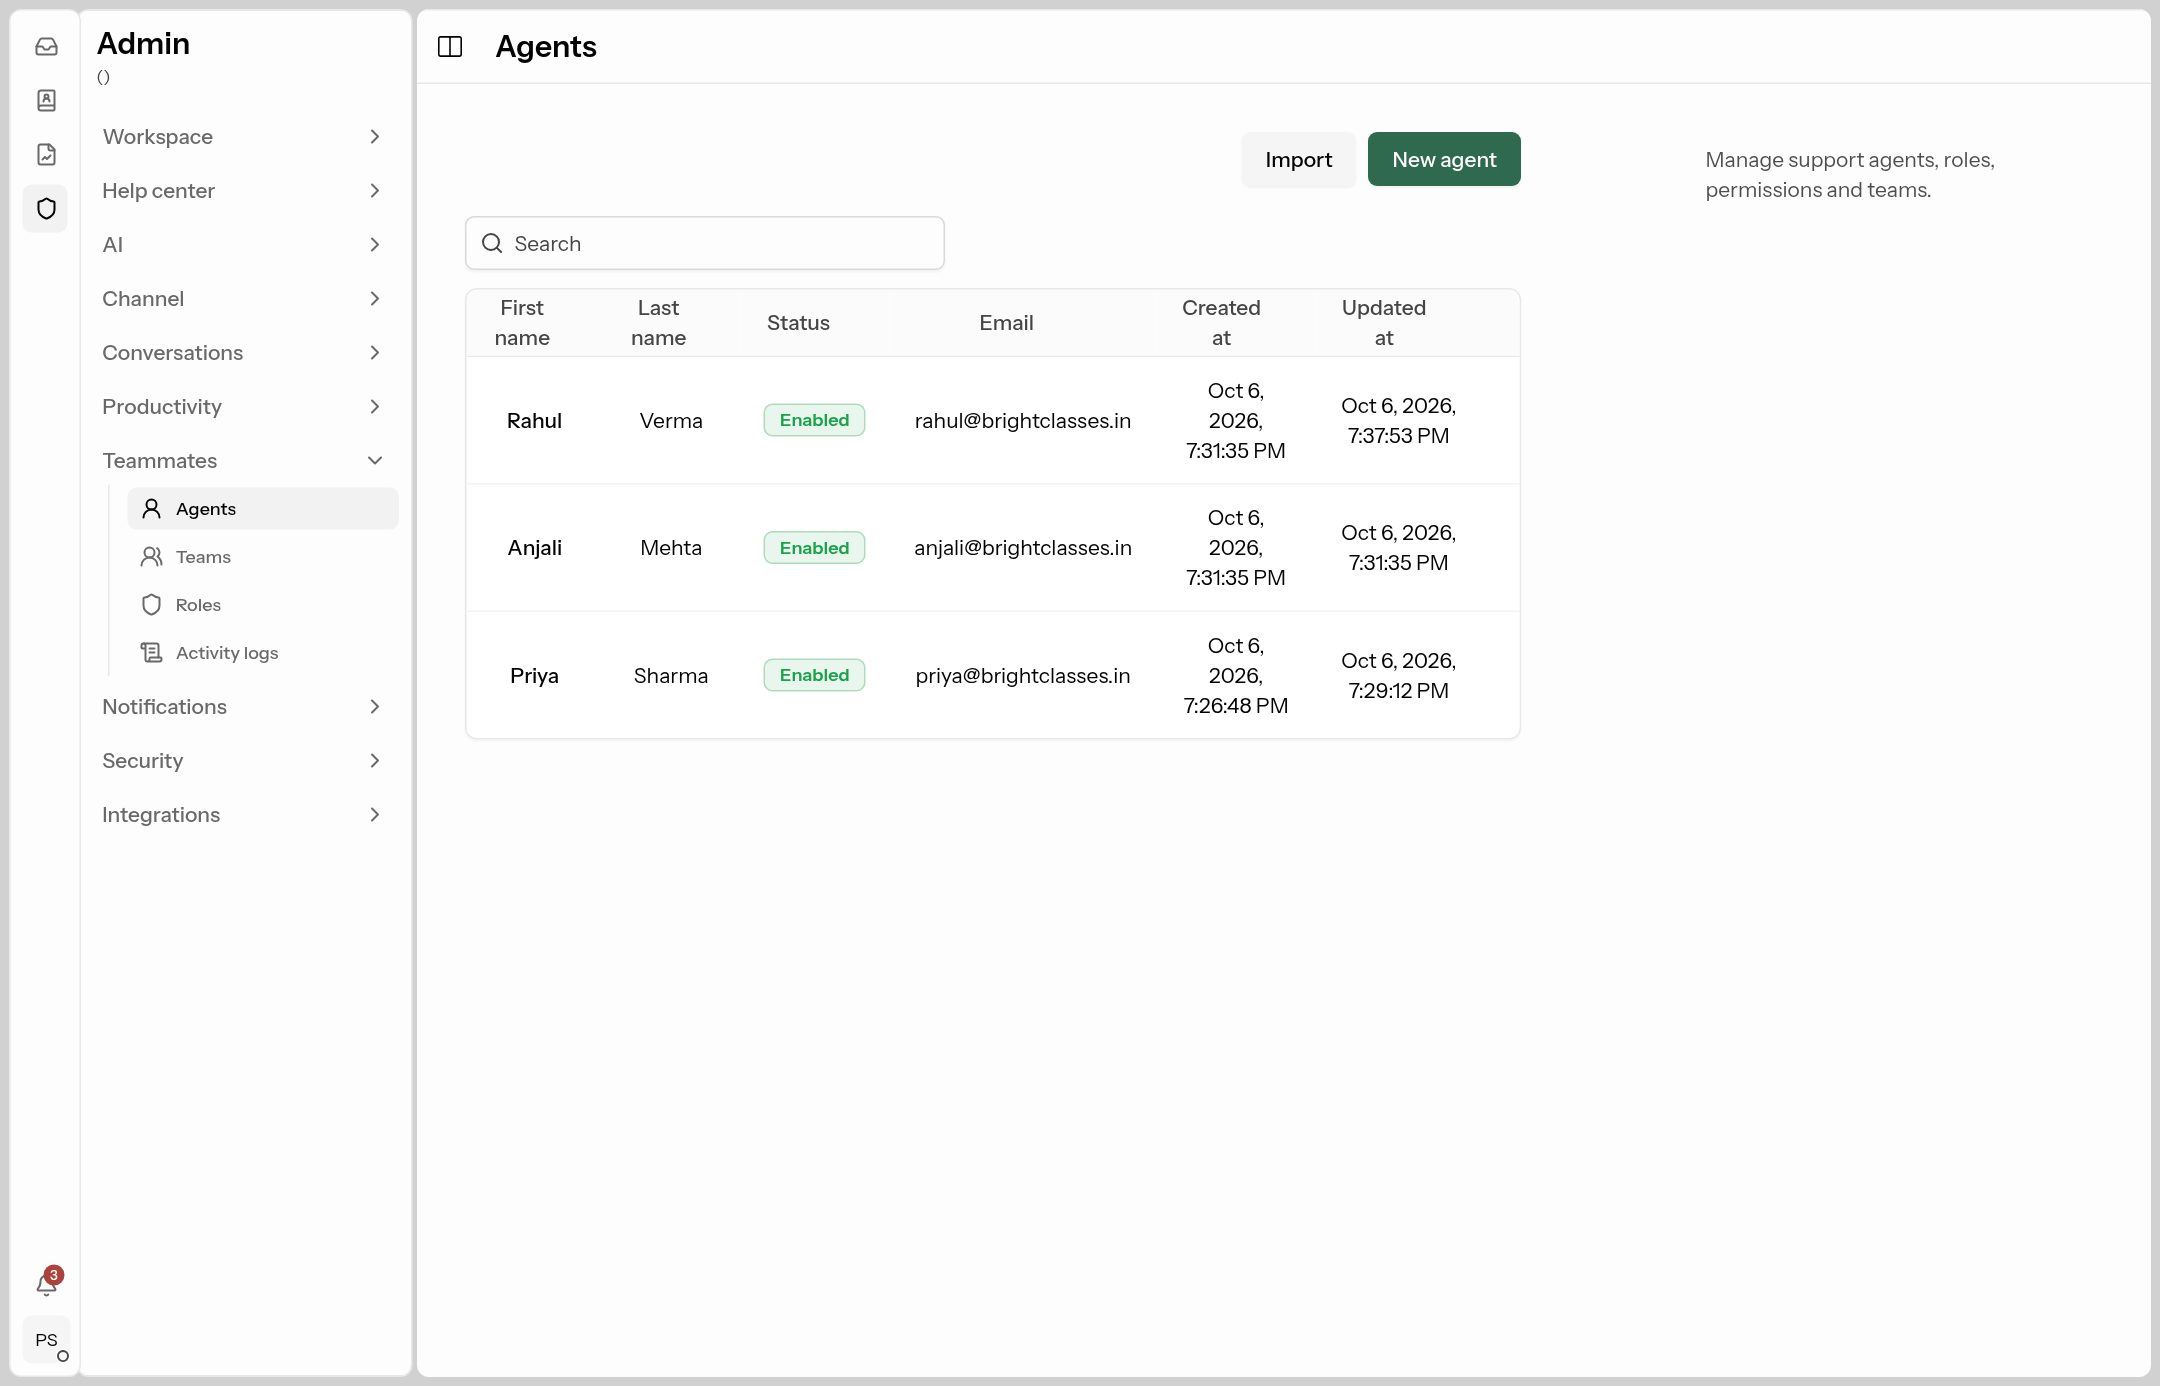Expand the Conversations section

pyautogui.click(x=242, y=353)
